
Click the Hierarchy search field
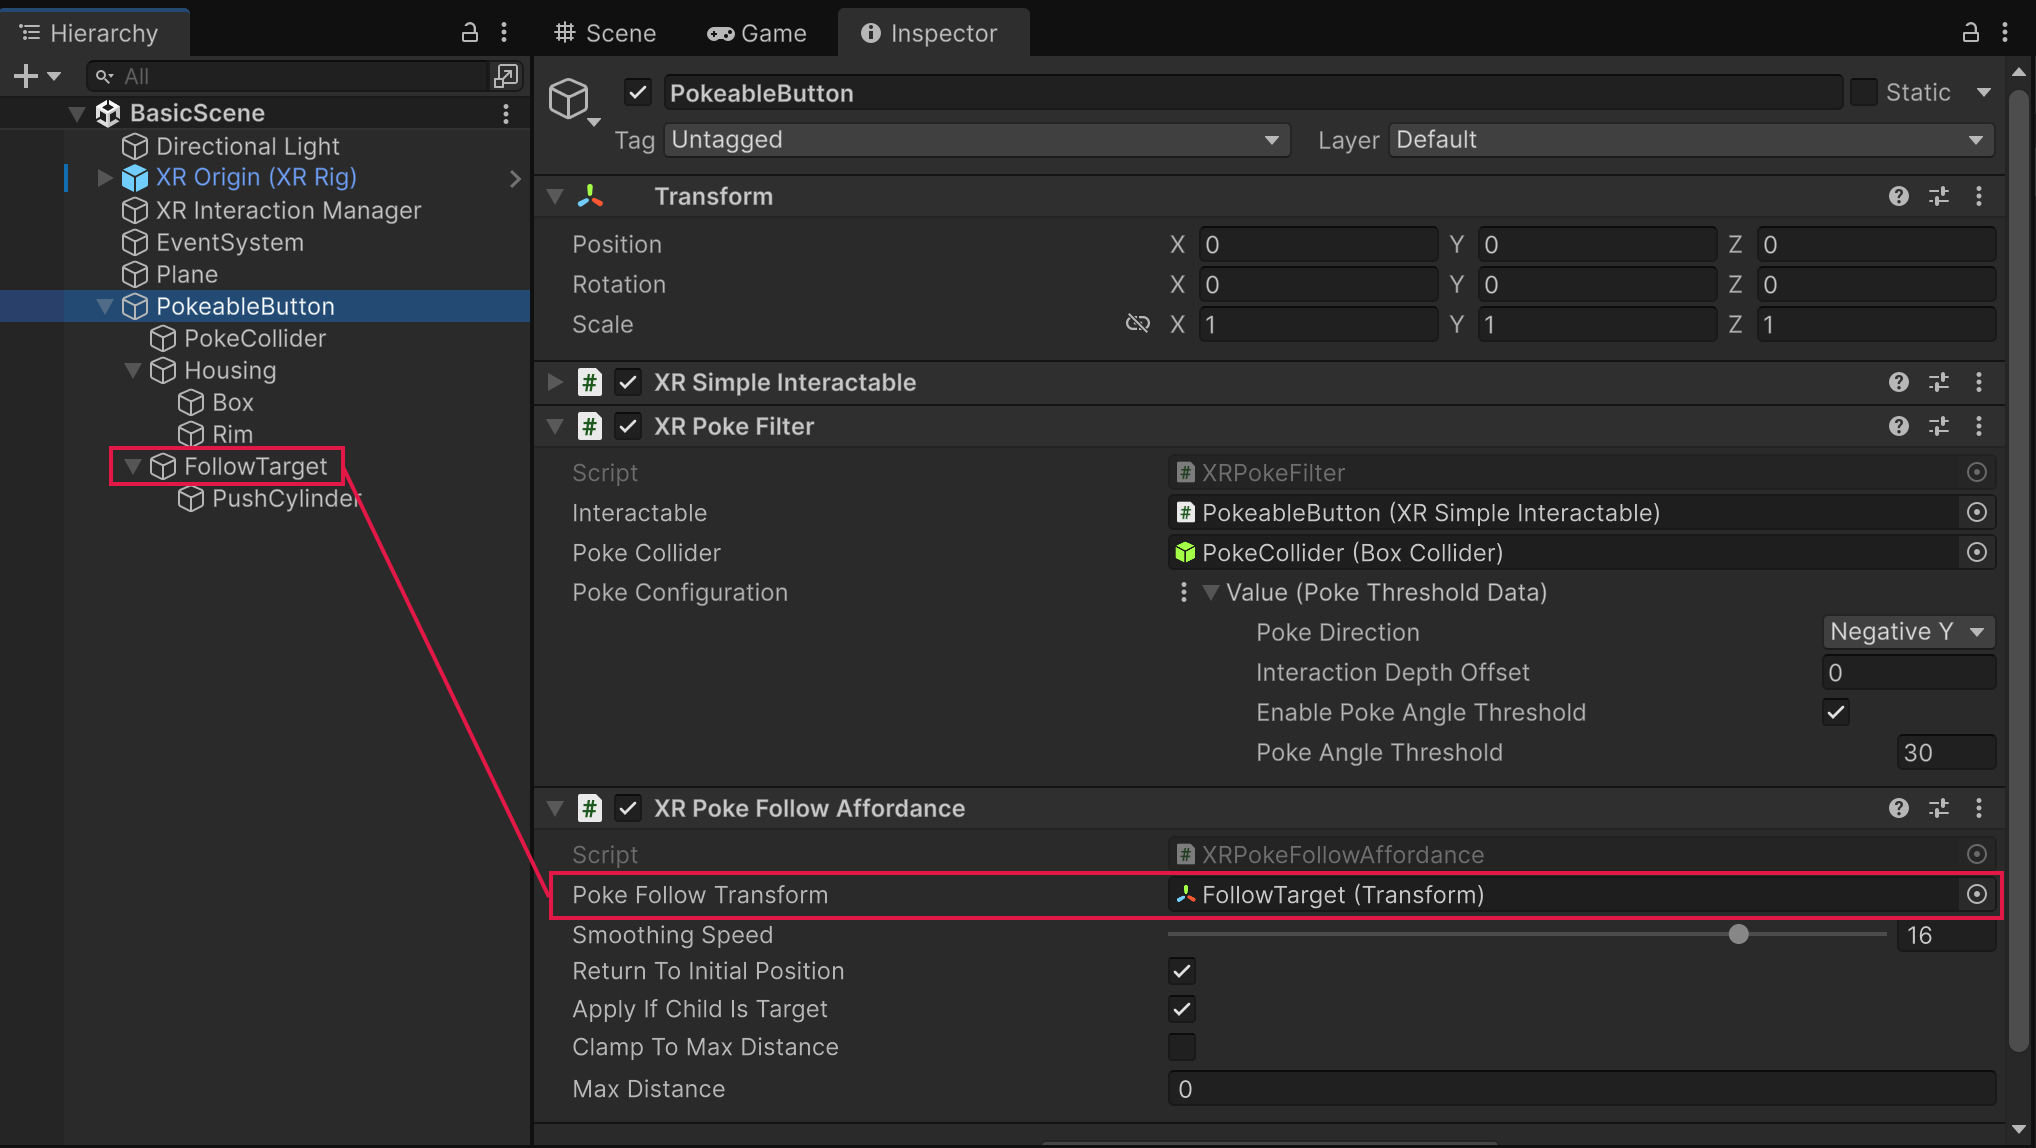tap(288, 76)
